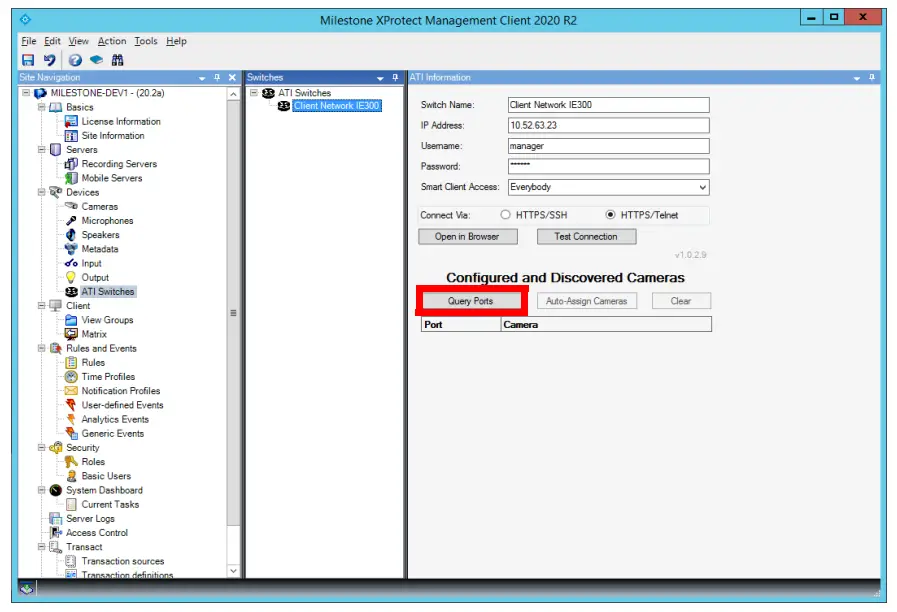
Task: Click the Server Logs icon
Action: point(55,518)
